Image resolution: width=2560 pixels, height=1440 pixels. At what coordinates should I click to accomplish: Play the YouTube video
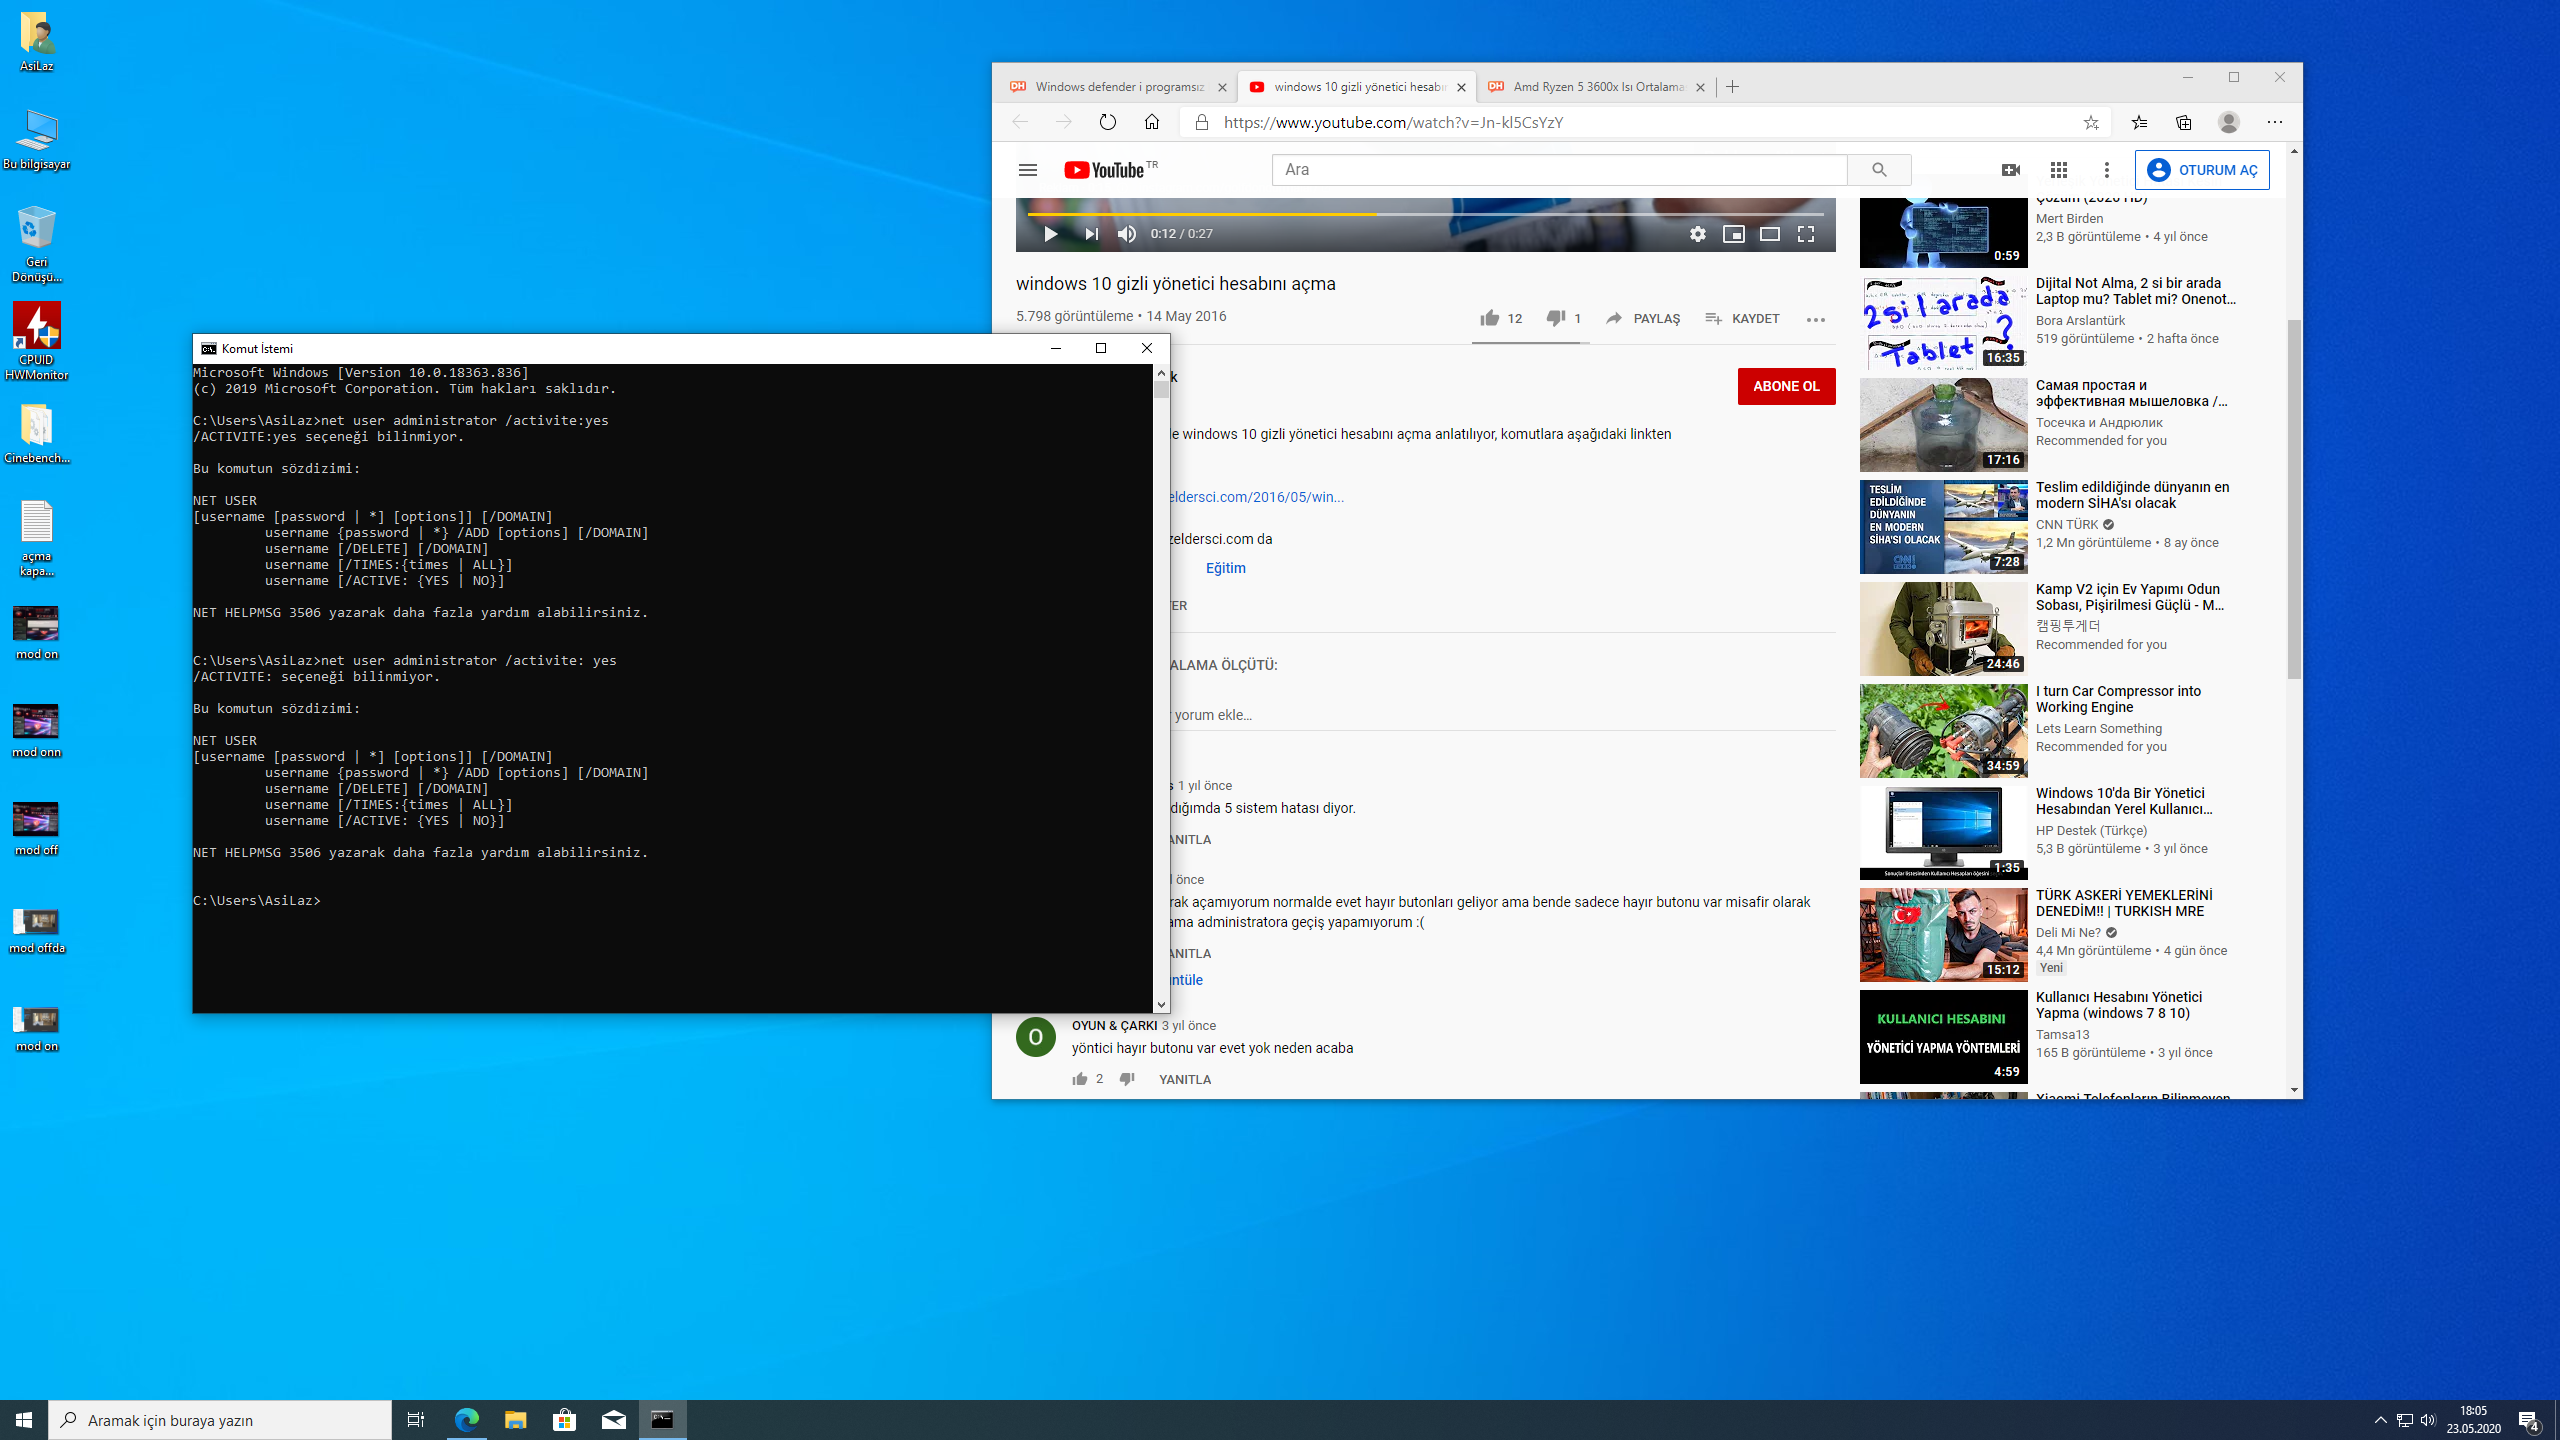(1050, 234)
